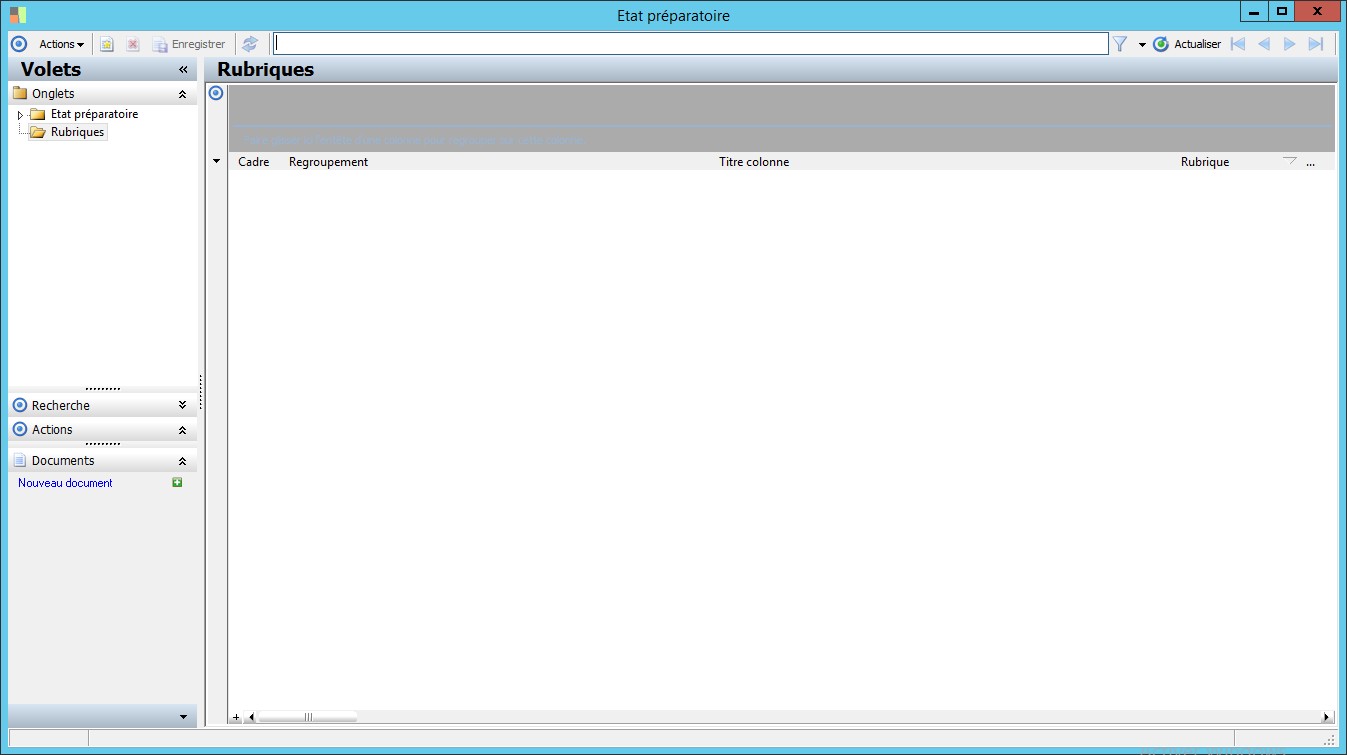Sort by the Titre colonne header
This screenshot has height=755, width=1347.
754,162
